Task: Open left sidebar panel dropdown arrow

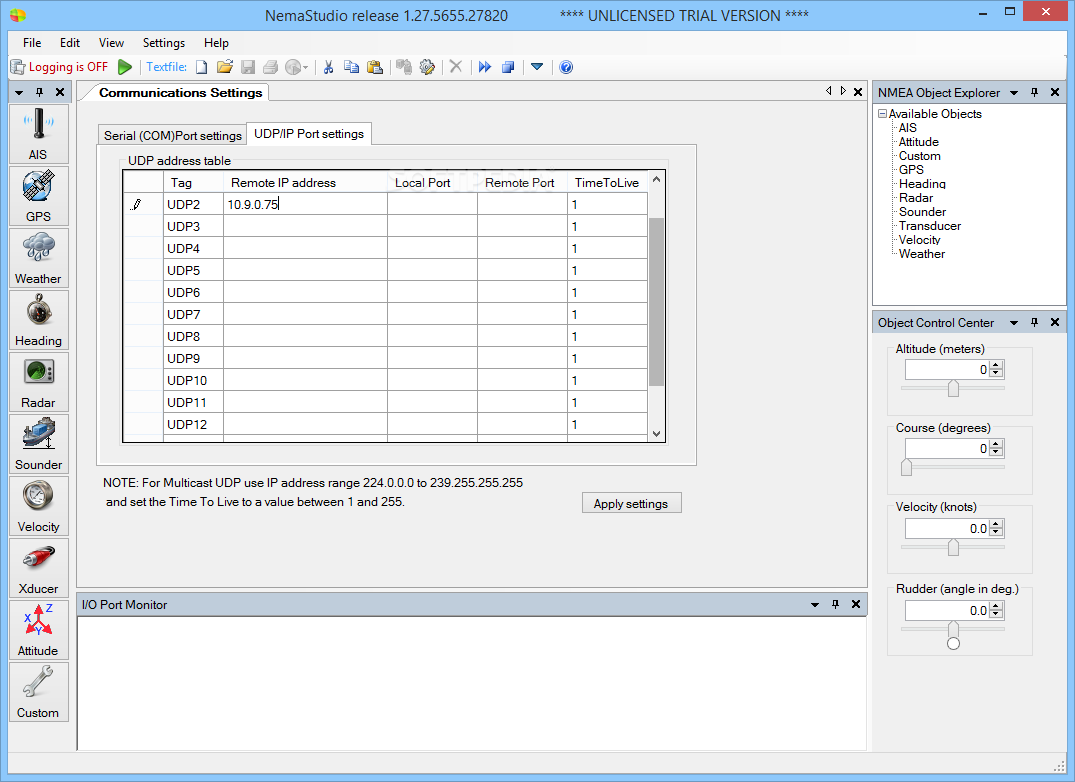Action: 19,93
